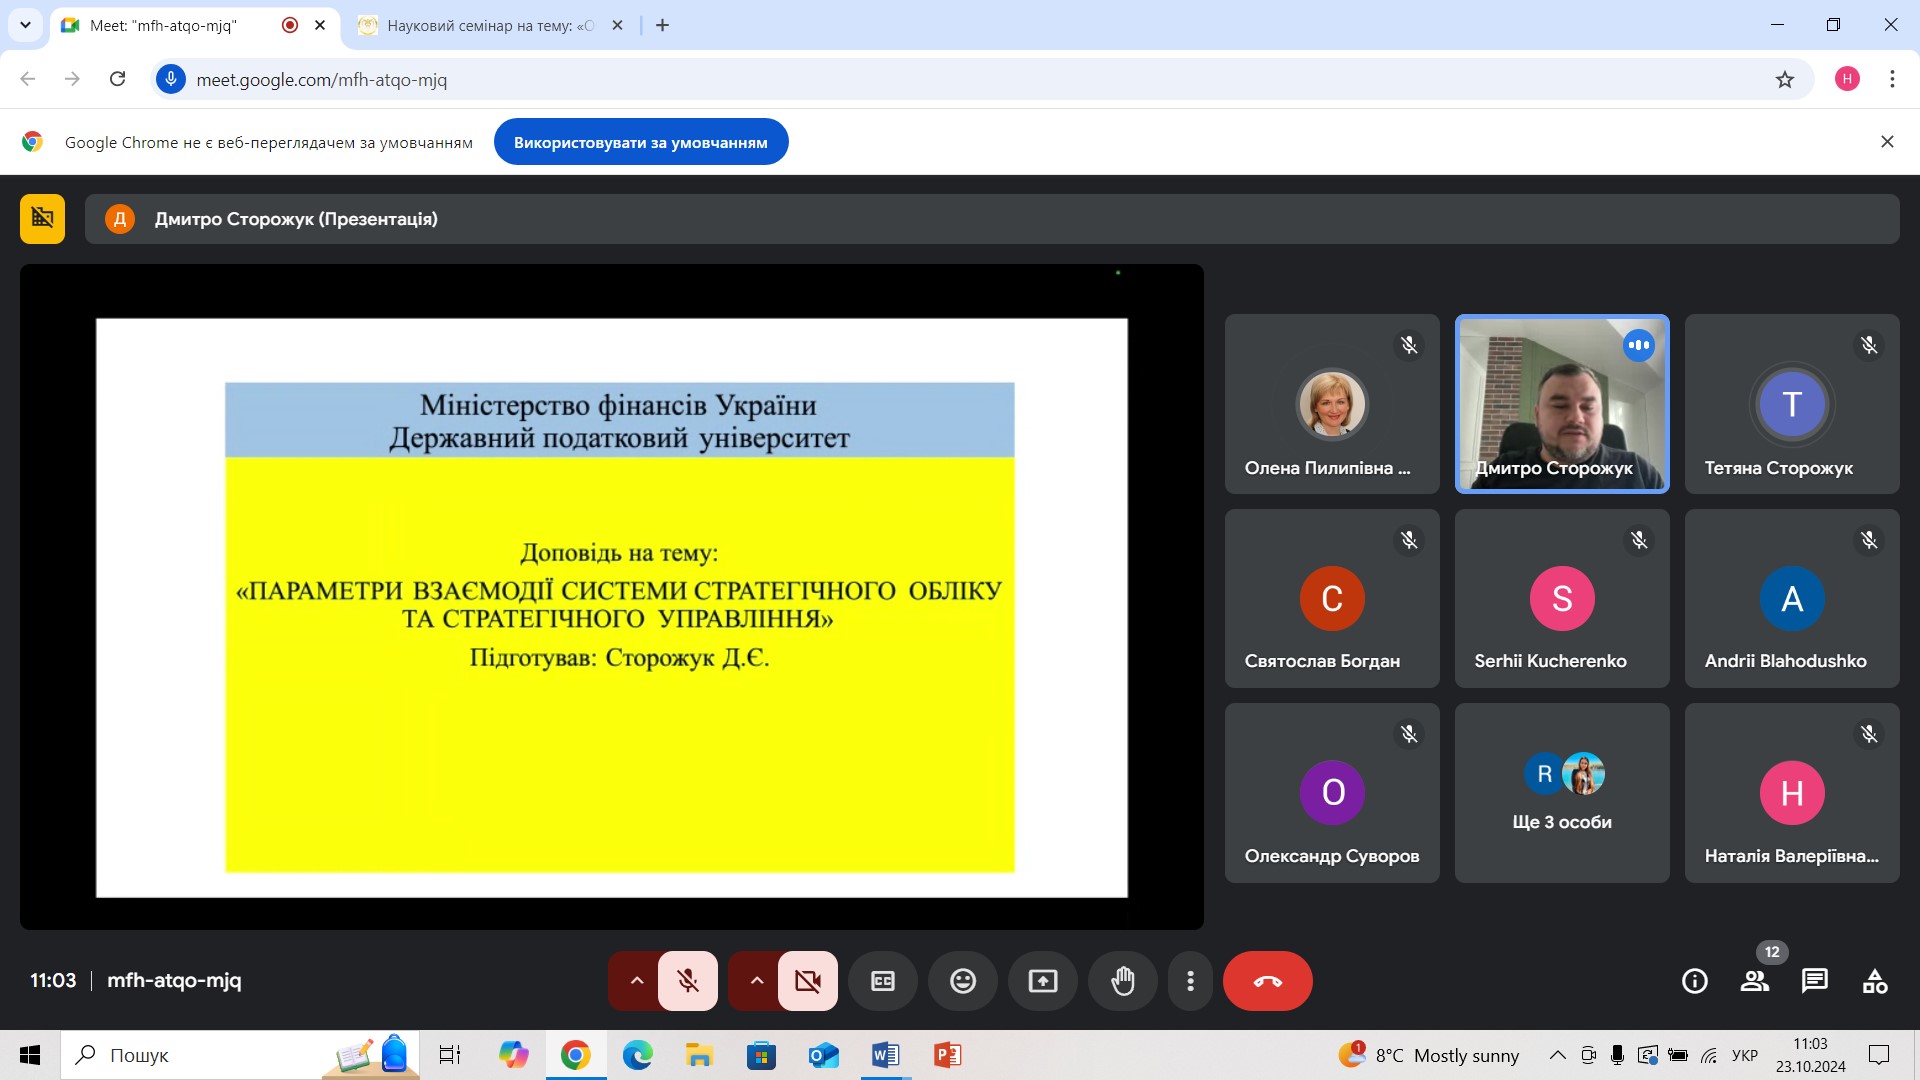Expand audio settings arrow beside microphone
The image size is (1920, 1080).
[636, 981]
